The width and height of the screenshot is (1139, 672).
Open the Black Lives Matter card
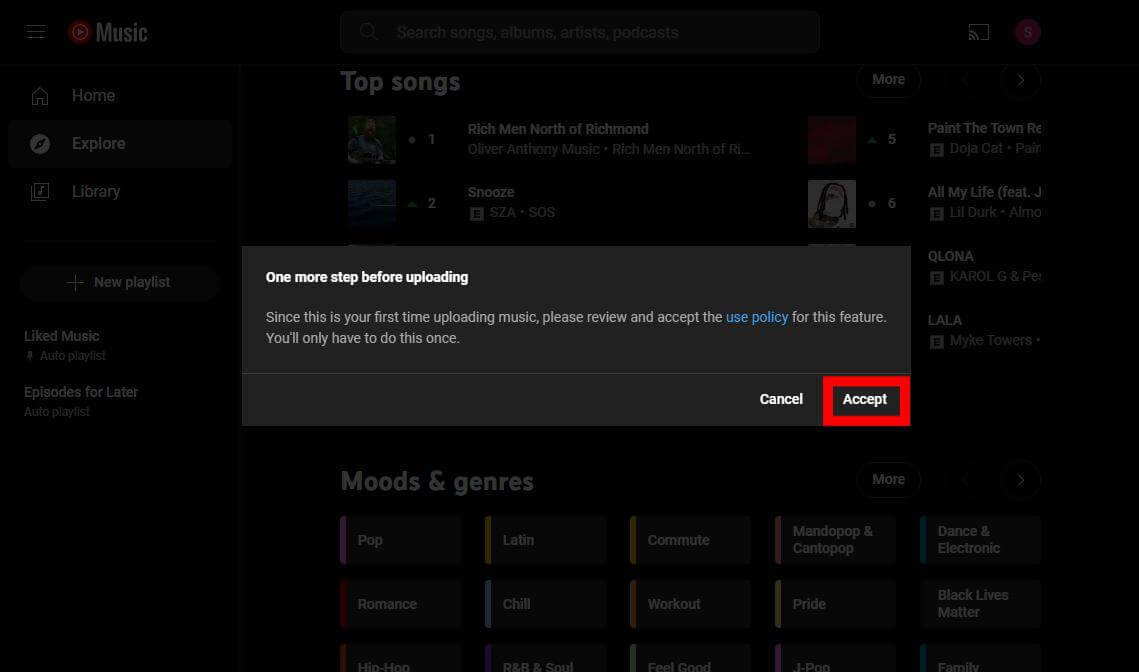981,604
